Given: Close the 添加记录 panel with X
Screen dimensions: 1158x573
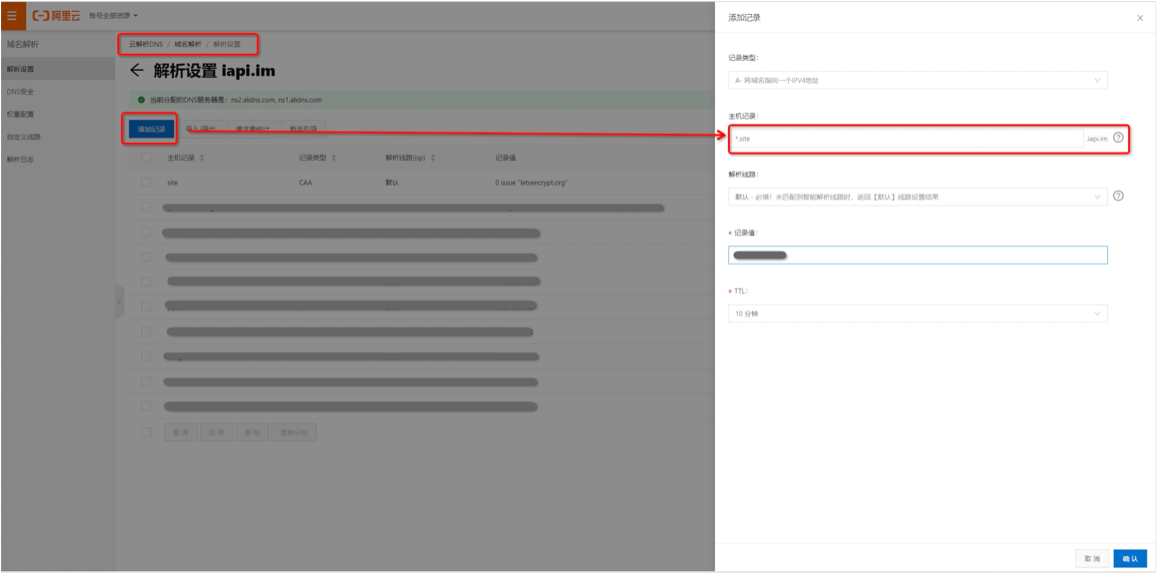Looking at the screenshot, I should [x=1140, y=18].
